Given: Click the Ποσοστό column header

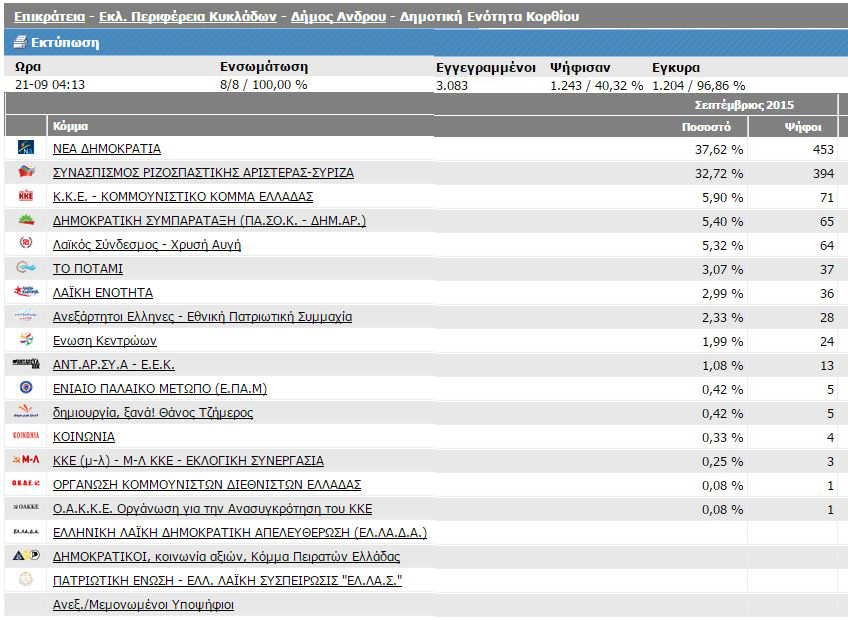Looking at the screenshot, I should point(706,127).
